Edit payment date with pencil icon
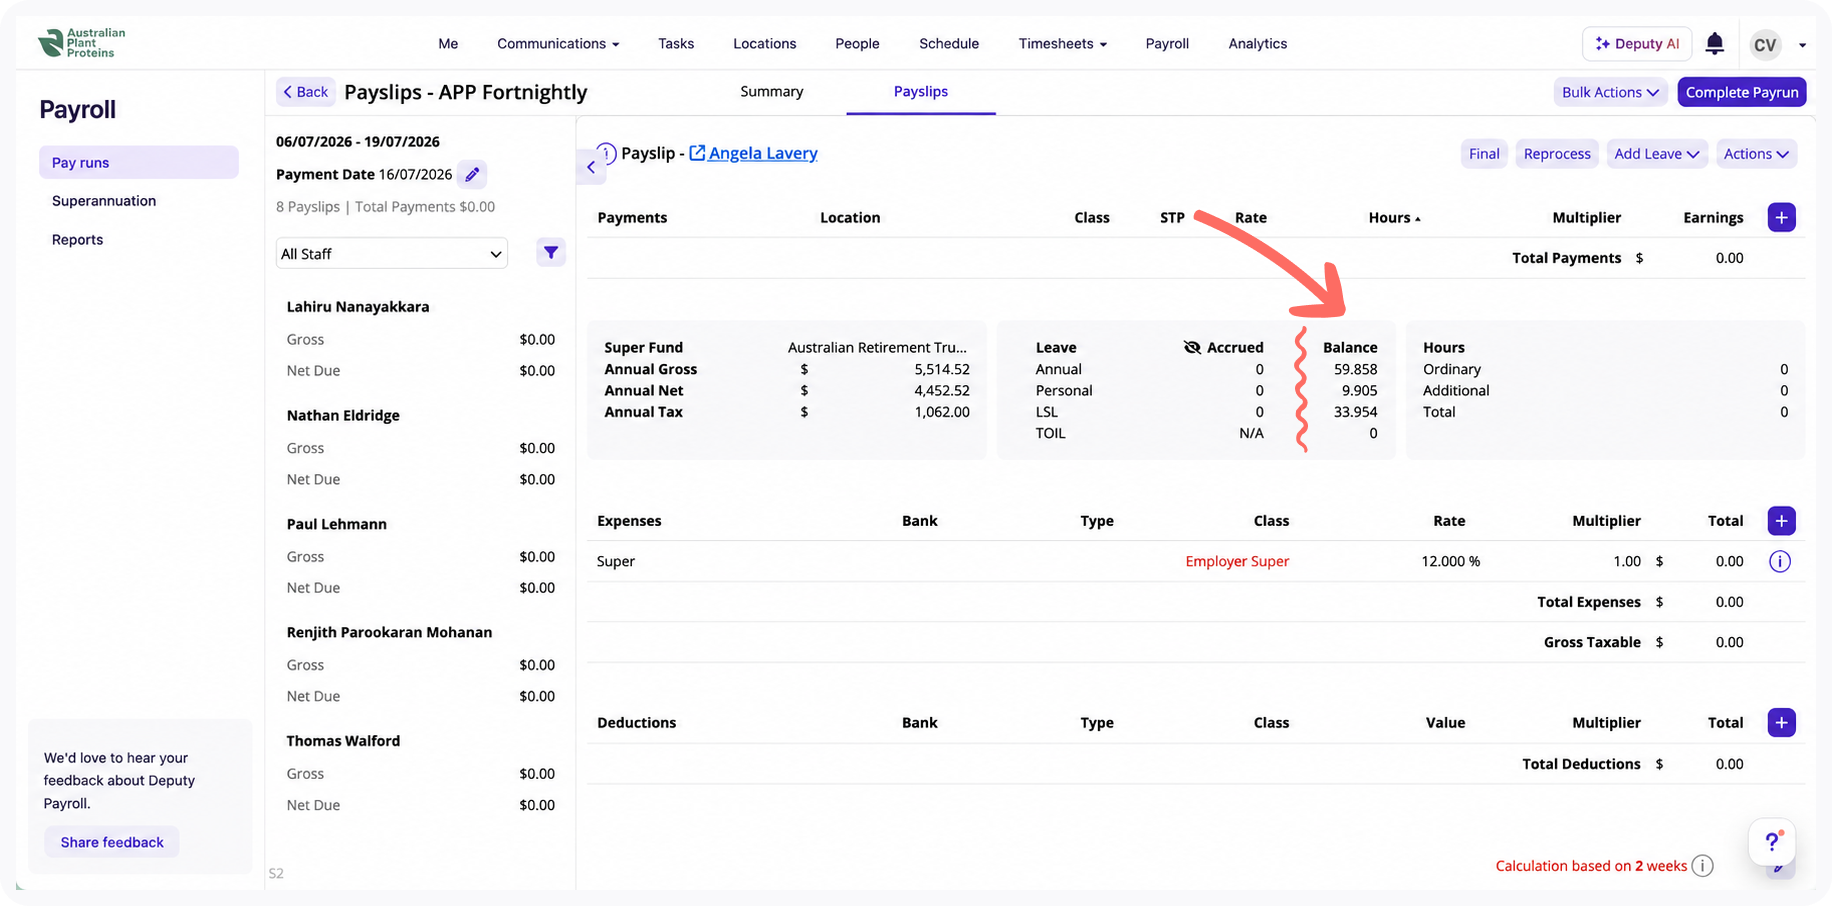This screenshot has width=1832, height=906. click(x=472, y=174)
